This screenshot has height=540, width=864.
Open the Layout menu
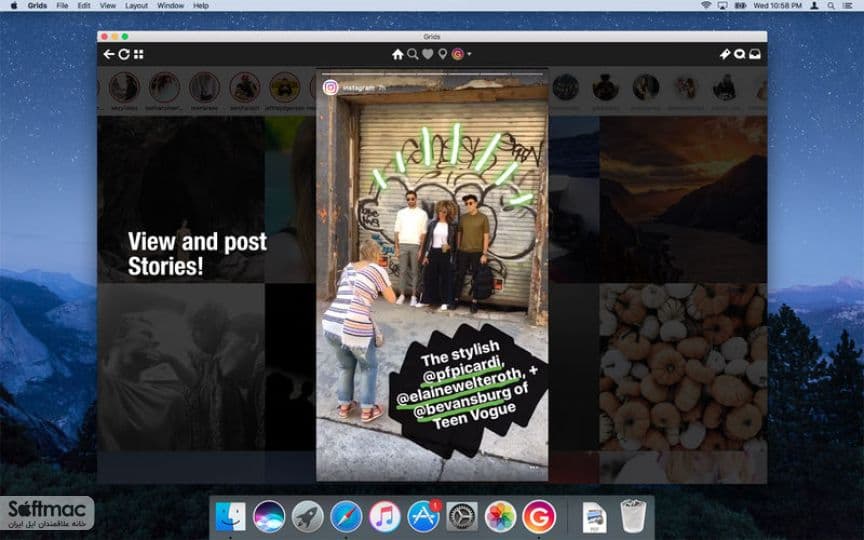[x=136, y=6]
